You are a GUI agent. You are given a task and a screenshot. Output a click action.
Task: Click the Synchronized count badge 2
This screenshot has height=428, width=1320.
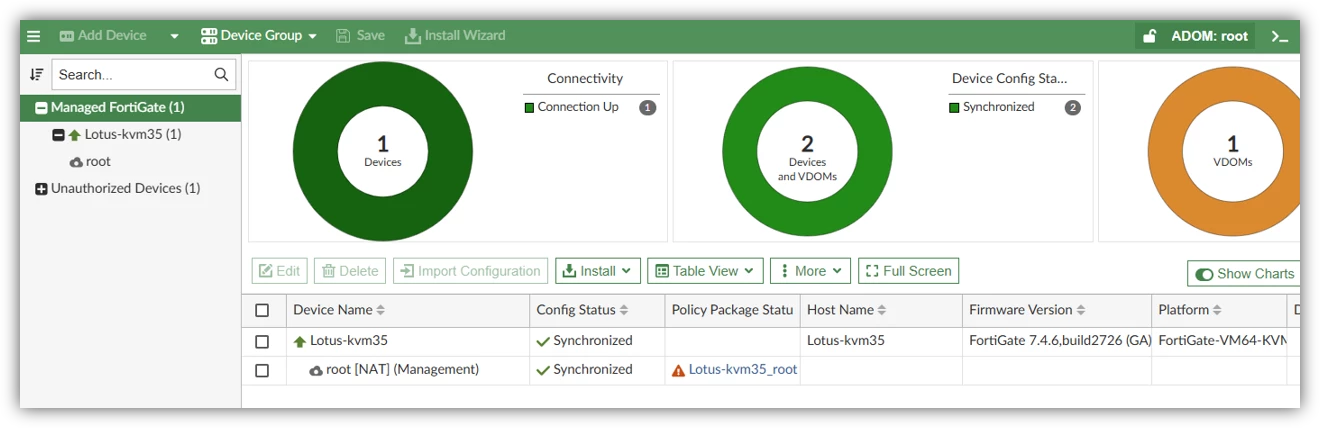[x=1073, y=108]
